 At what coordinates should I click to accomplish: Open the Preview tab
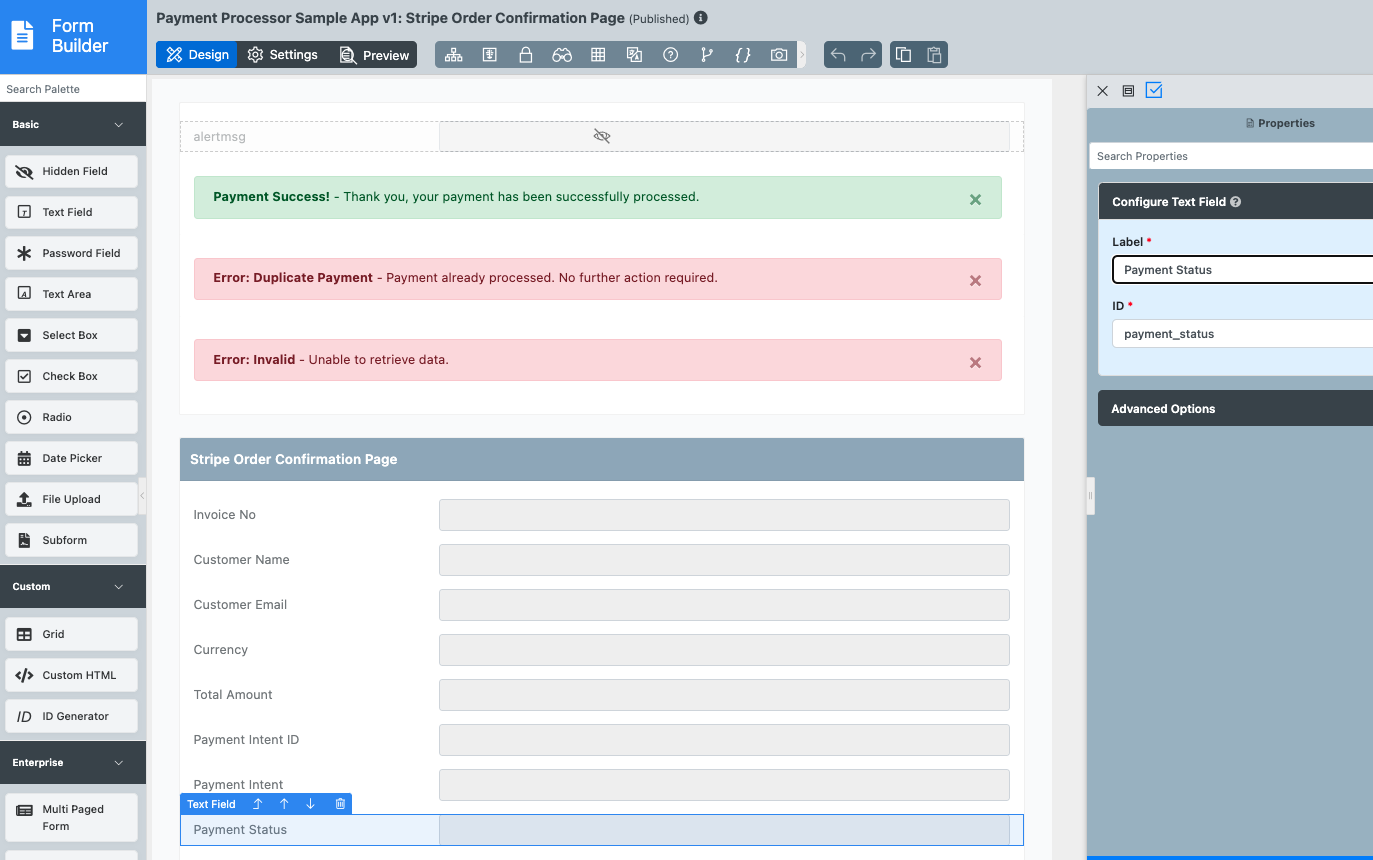pos(374,55)
